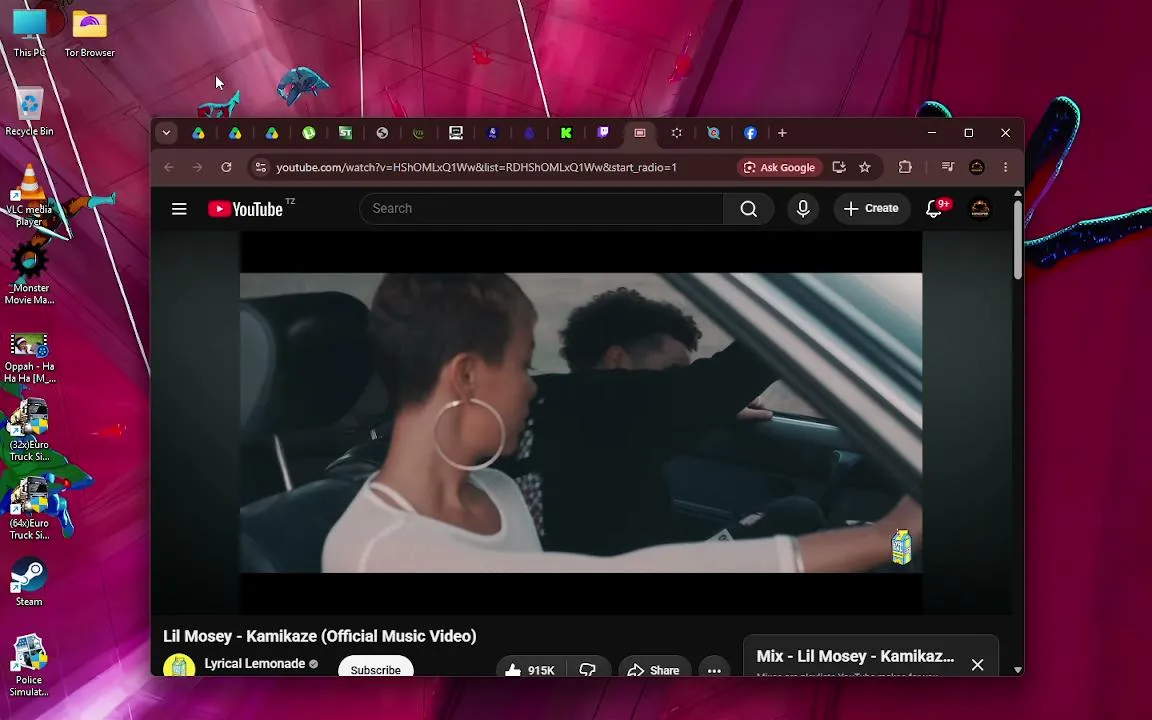Select Steam desktop icon
The image size is (1152, 720).
[29, 582]
